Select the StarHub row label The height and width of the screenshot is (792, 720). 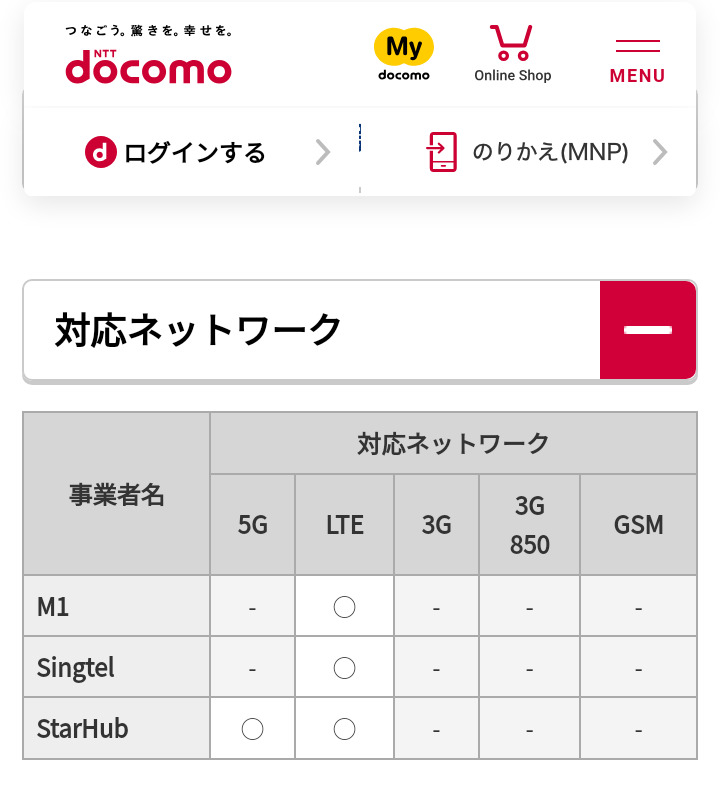point(83,729)
